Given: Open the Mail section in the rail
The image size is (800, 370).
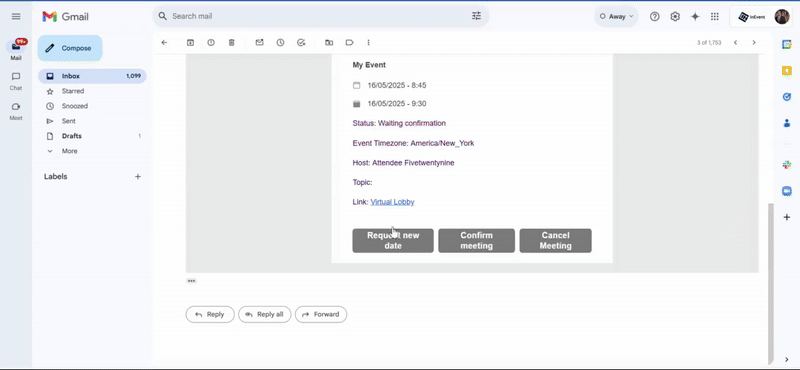Looking at the screenshot, I should (x=16, y=50).
